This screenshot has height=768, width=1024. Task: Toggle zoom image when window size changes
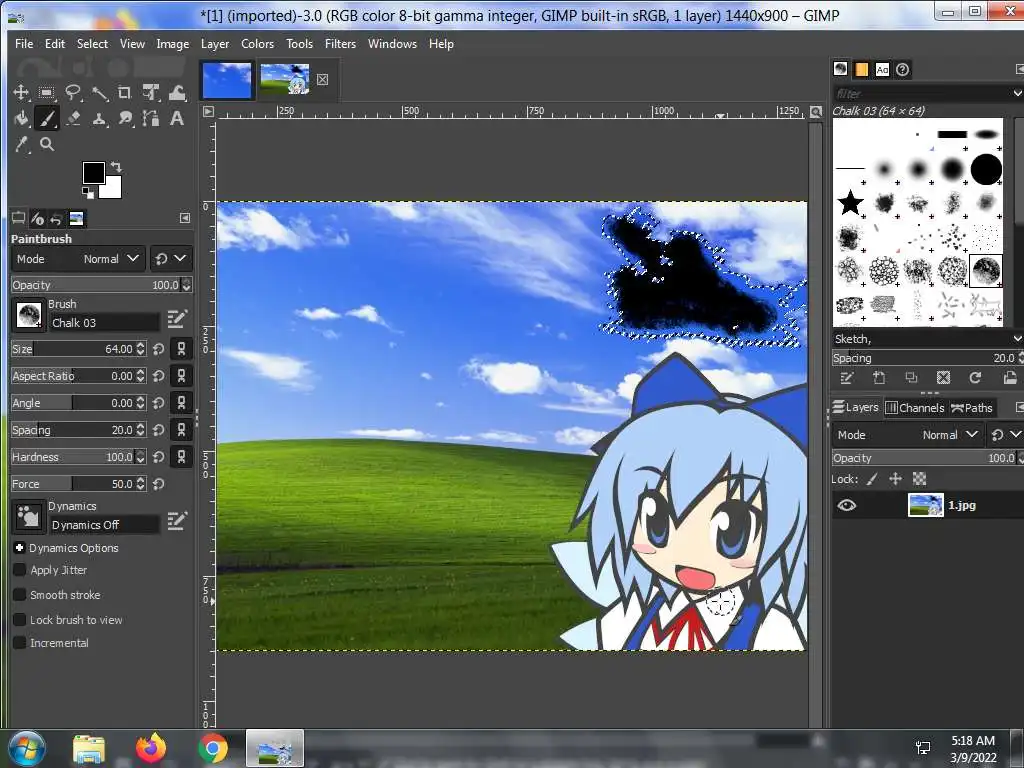coord(816,112)
